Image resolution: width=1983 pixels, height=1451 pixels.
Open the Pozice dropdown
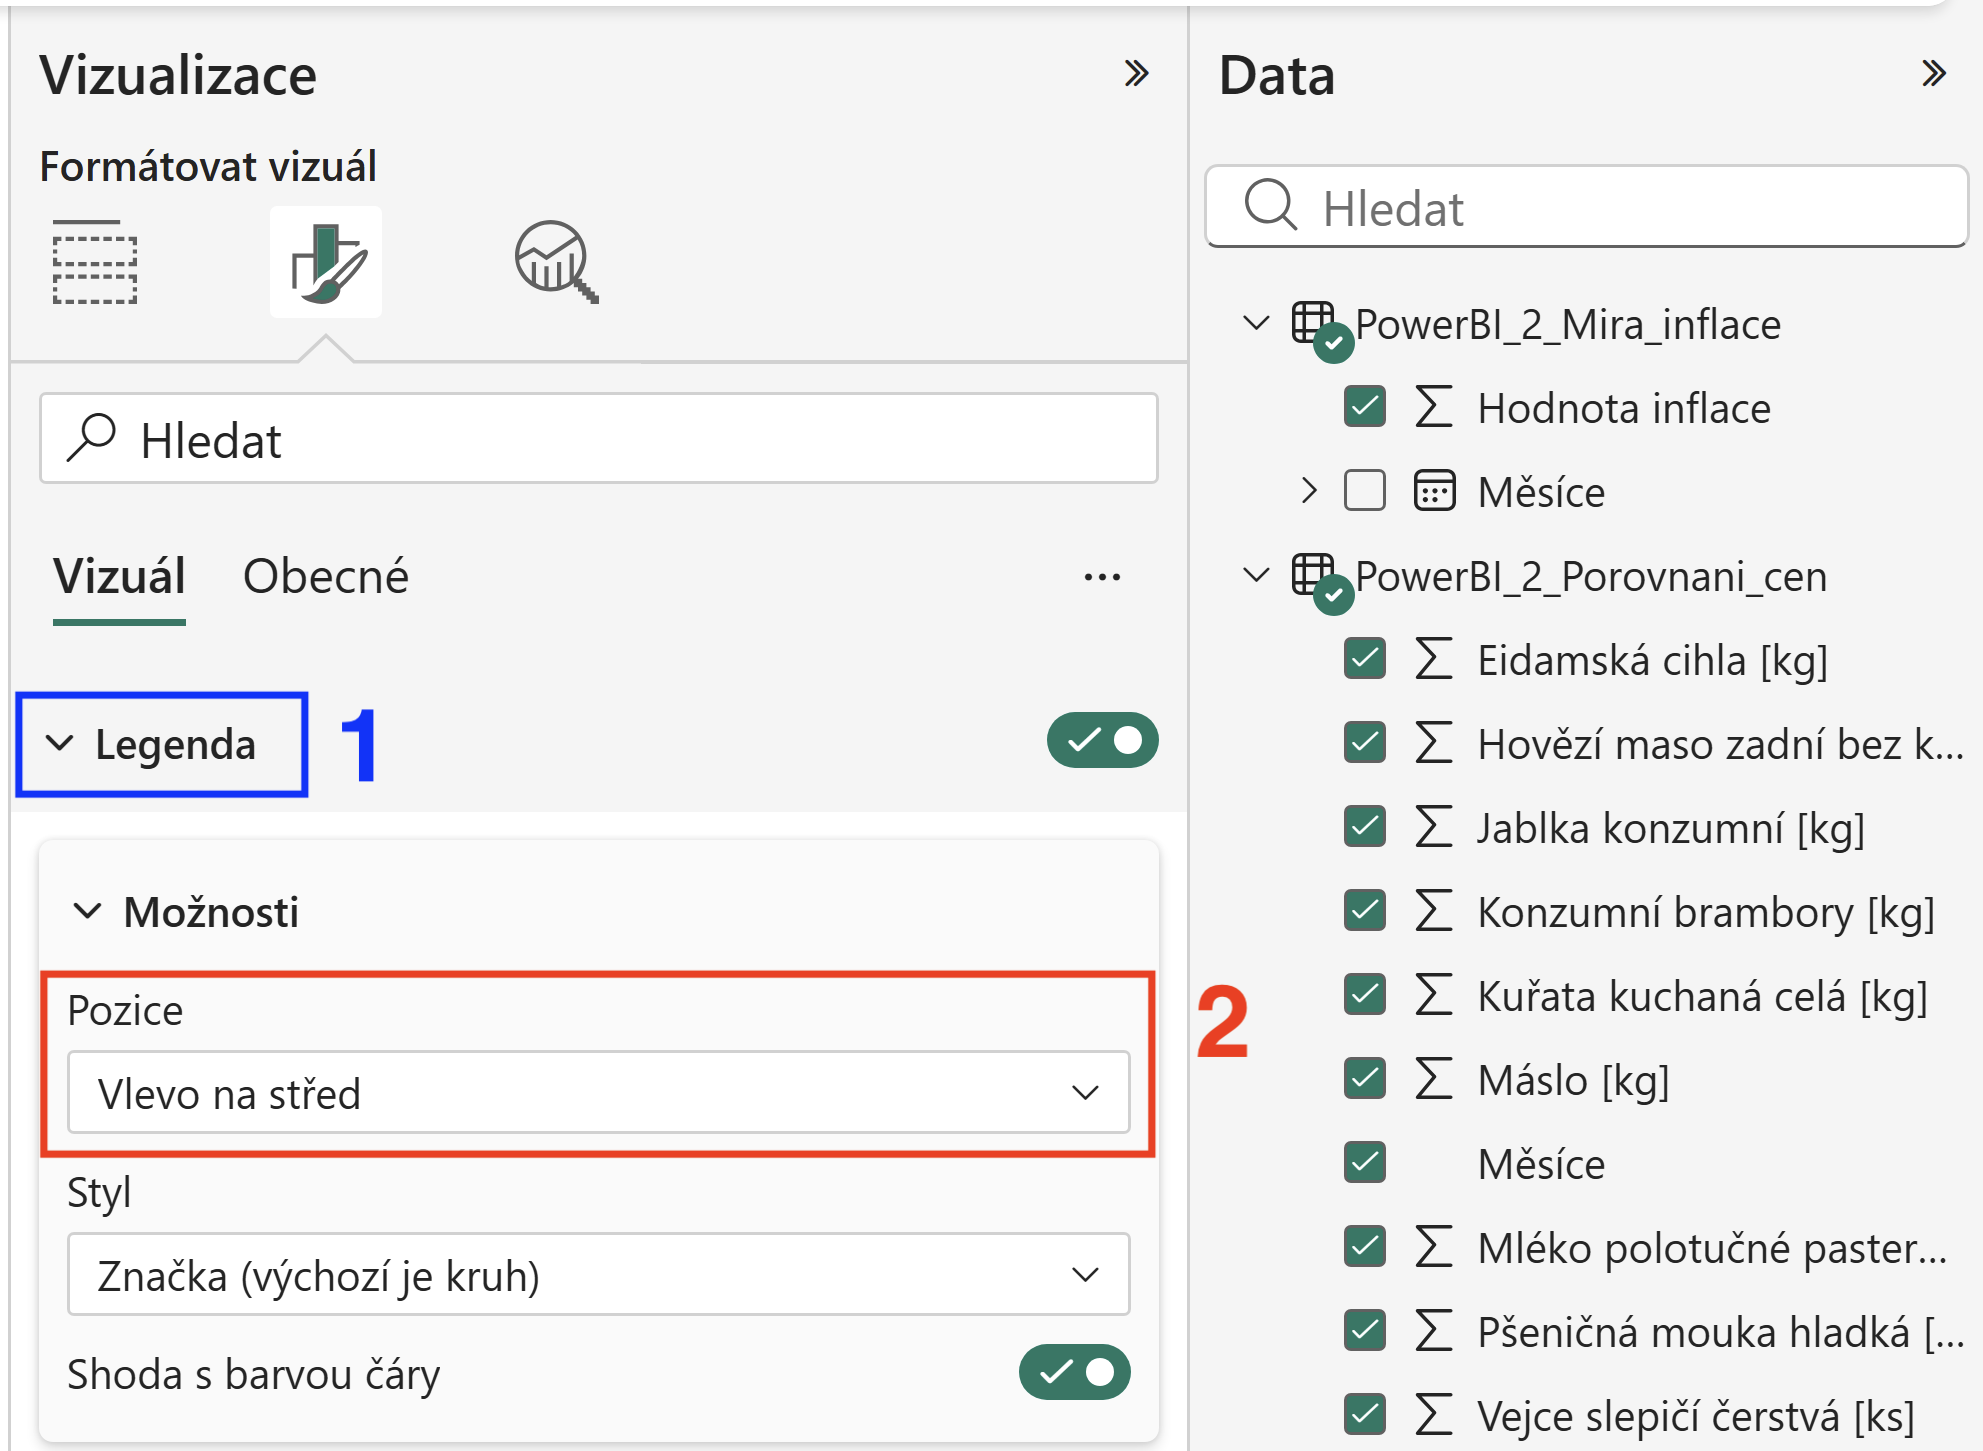(598, 1092)
